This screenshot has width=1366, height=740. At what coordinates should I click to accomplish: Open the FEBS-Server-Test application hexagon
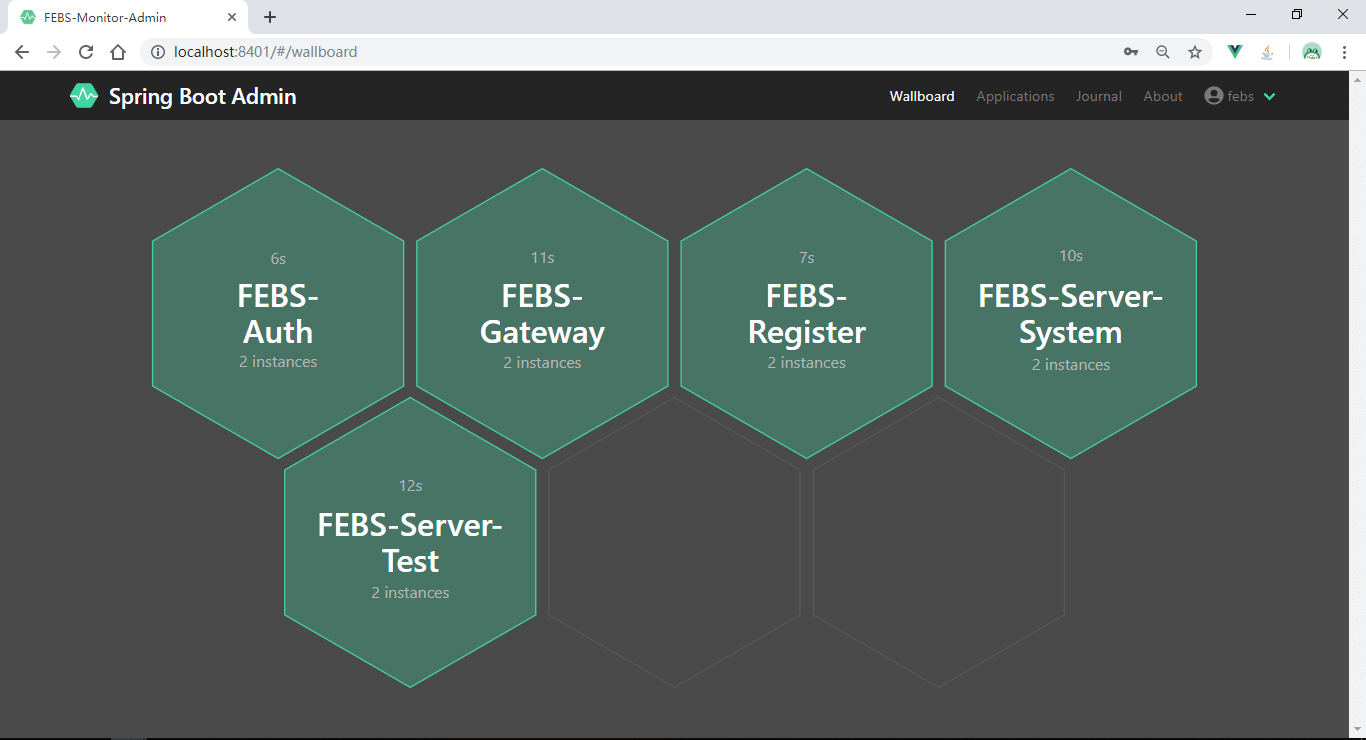(x=410, y=542)
